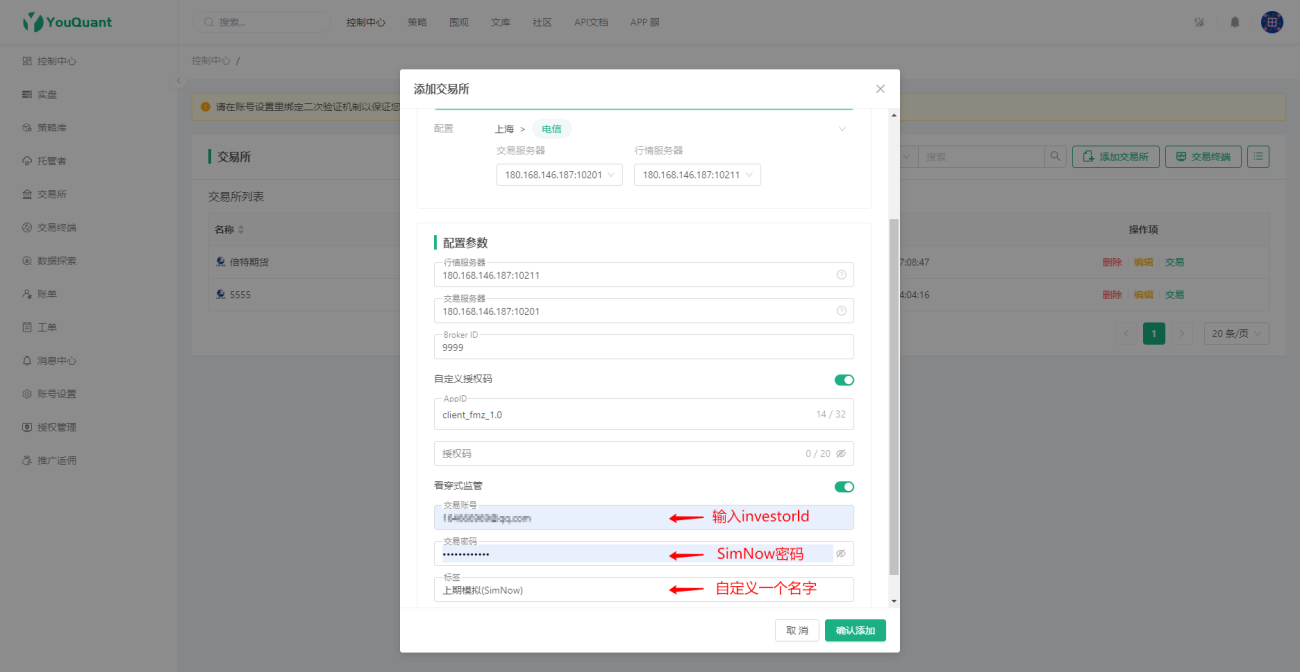Screen dimensions: 1300x672
Task: Turn off the 看穿式监管 switch
Action: click(845, 486)
